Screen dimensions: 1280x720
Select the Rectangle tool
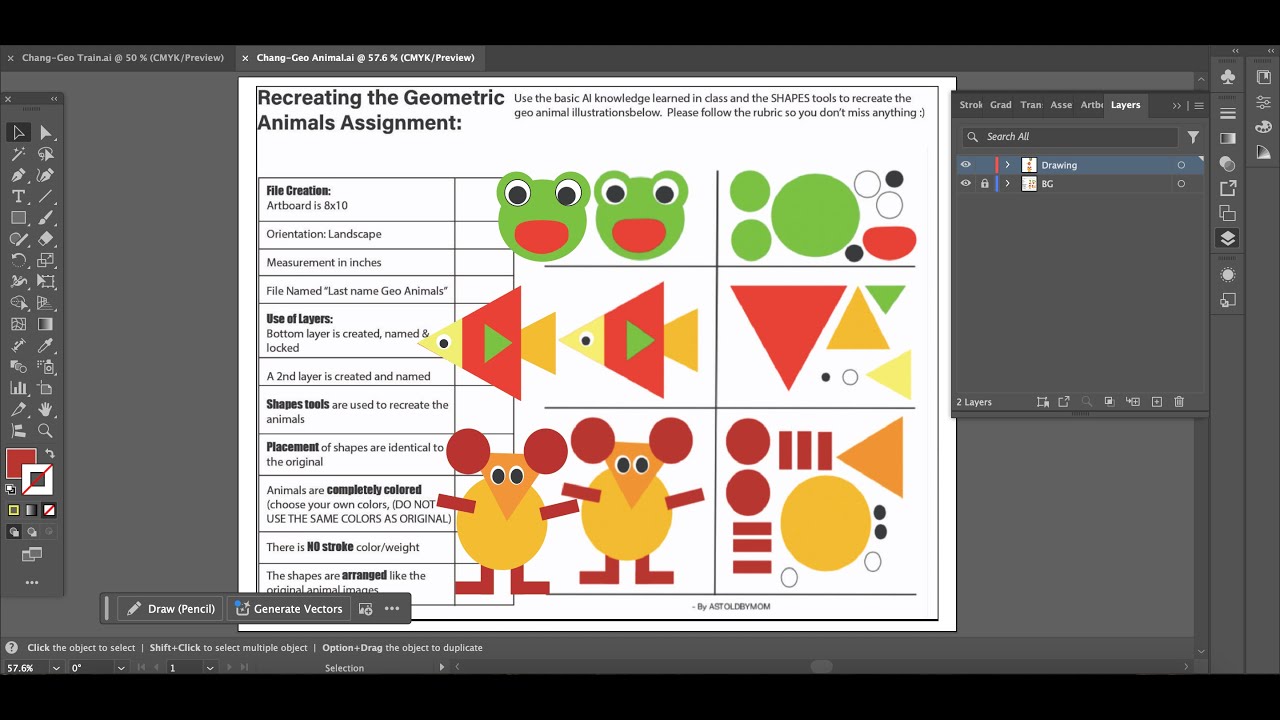18,217
